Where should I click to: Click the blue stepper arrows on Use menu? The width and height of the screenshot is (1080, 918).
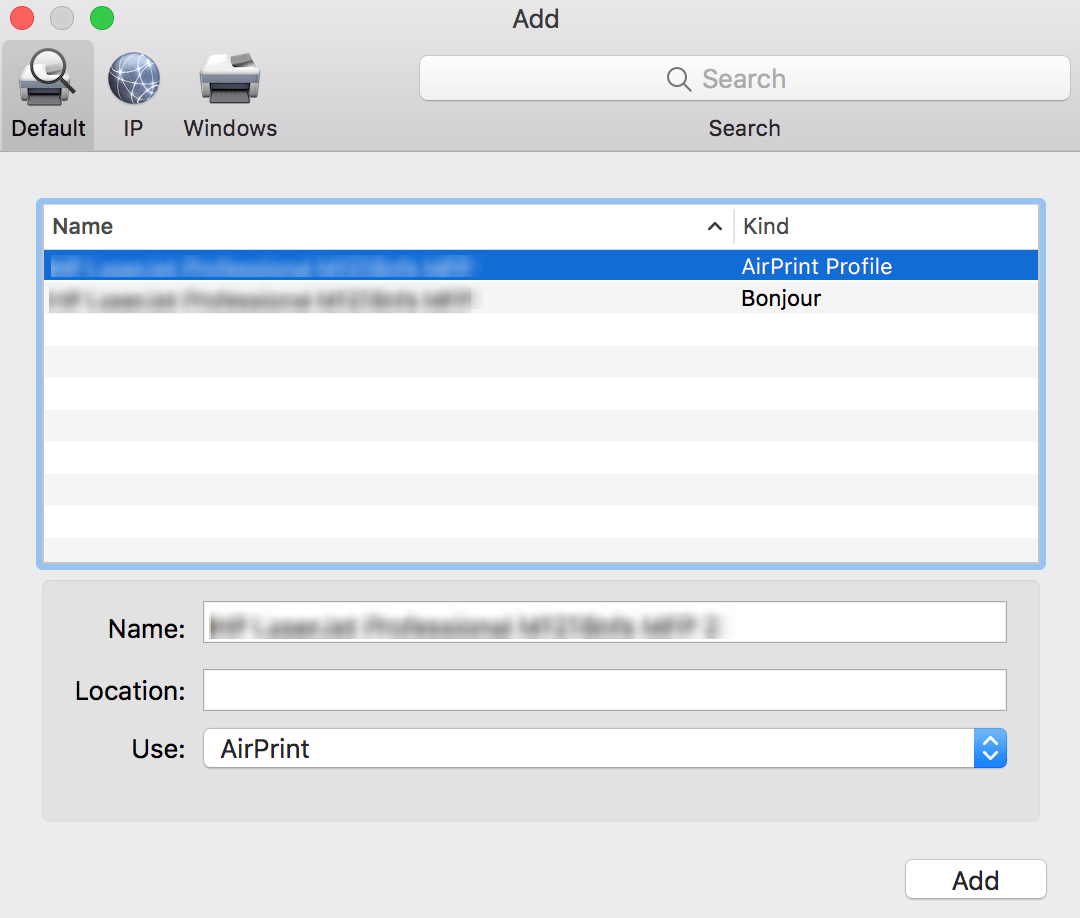click(989, 748)
